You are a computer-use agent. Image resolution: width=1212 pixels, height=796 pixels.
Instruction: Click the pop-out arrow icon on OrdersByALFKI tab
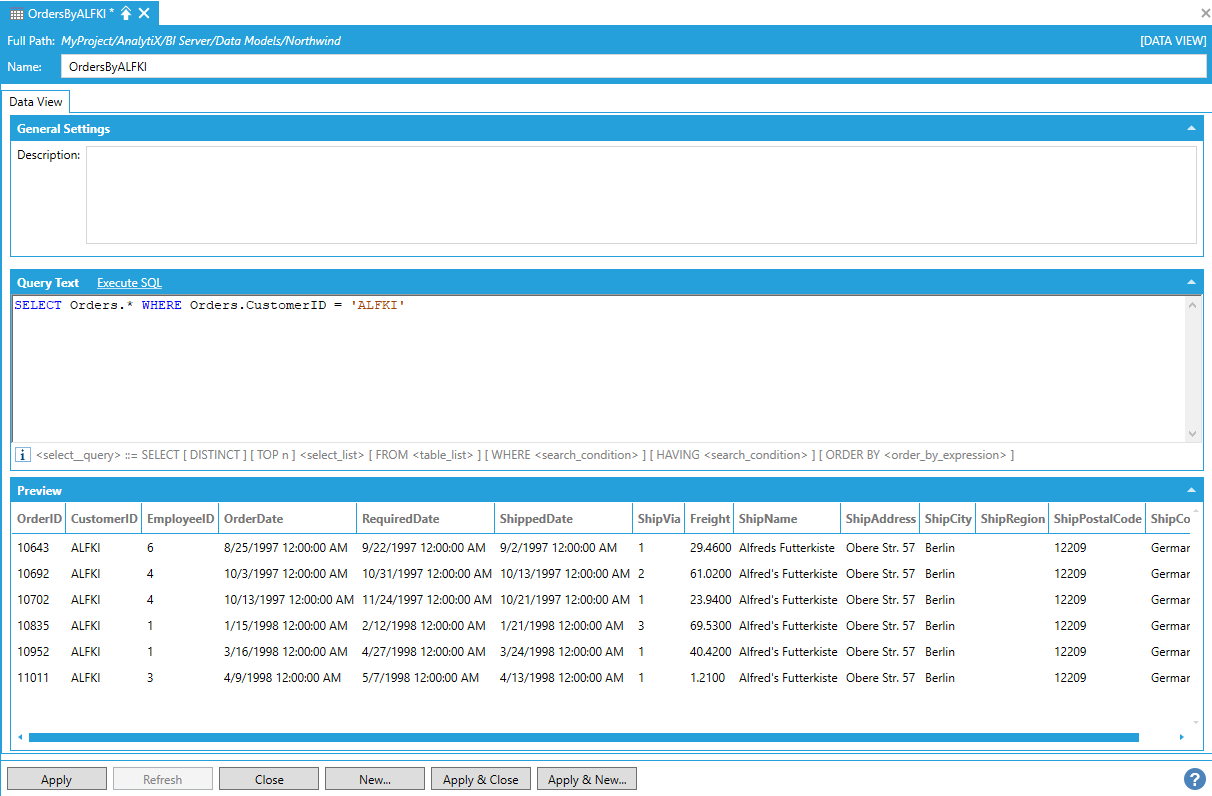[x=126, y=13]
